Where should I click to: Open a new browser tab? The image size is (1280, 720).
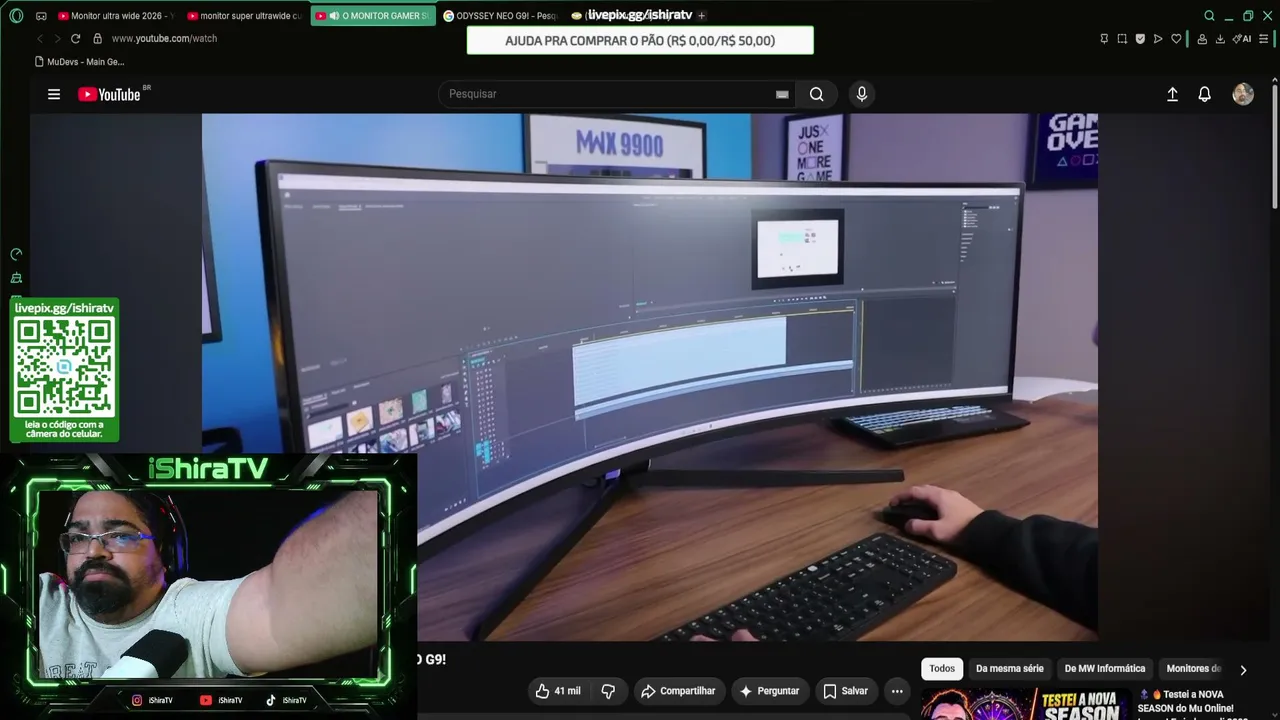(701, 16)
